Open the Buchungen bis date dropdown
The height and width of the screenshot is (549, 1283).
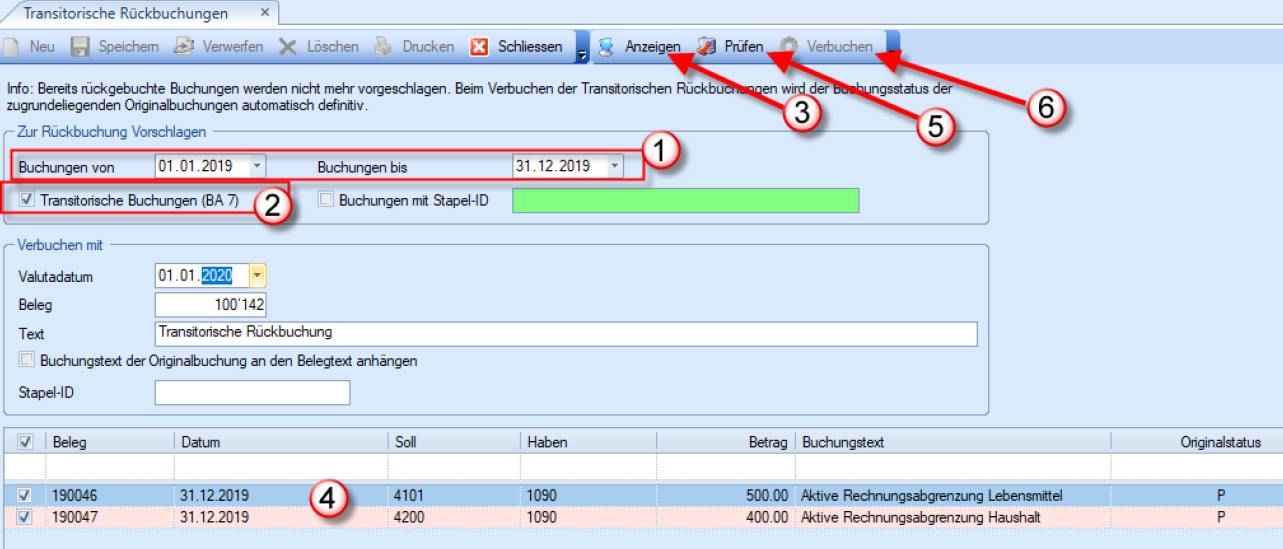tap(615, 166)
